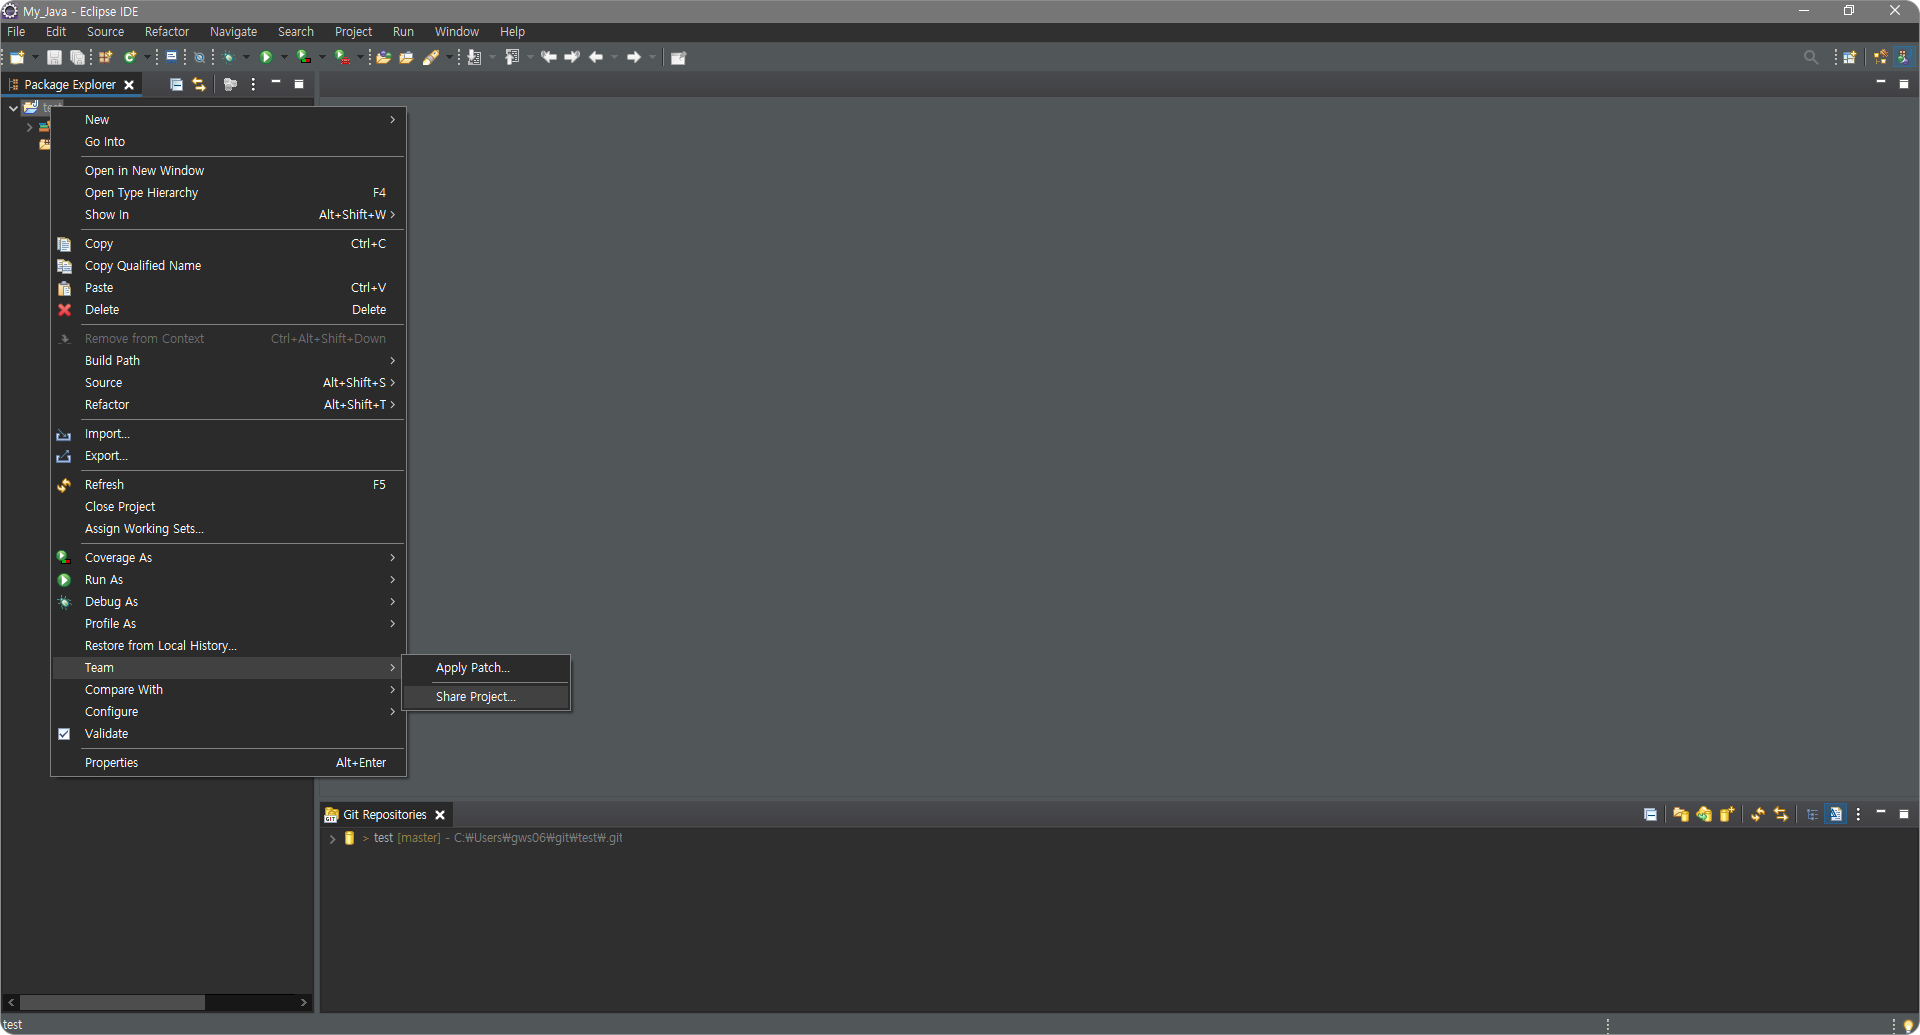Select Apply Patch from Team submenu
Screen dimensions: 1920x1035
pyautogui.click(x=486, y=668)
